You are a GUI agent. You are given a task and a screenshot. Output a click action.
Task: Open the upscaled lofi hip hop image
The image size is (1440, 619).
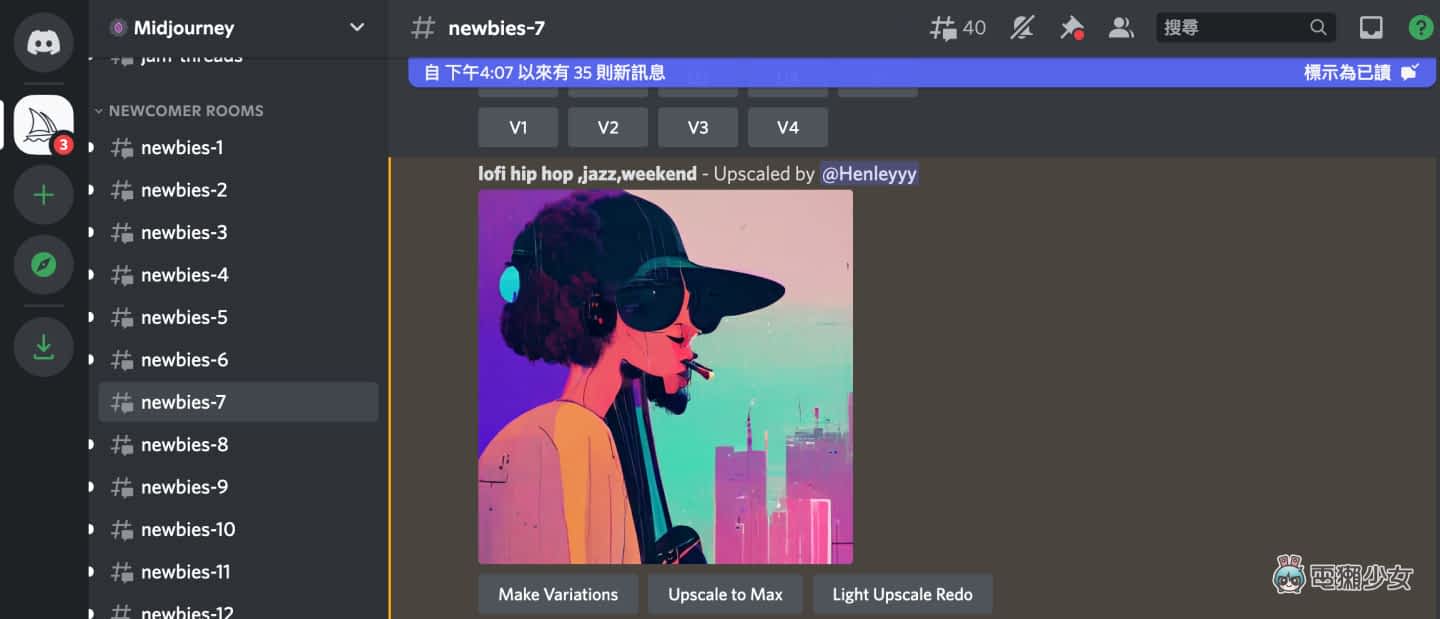tap(665, 377)
